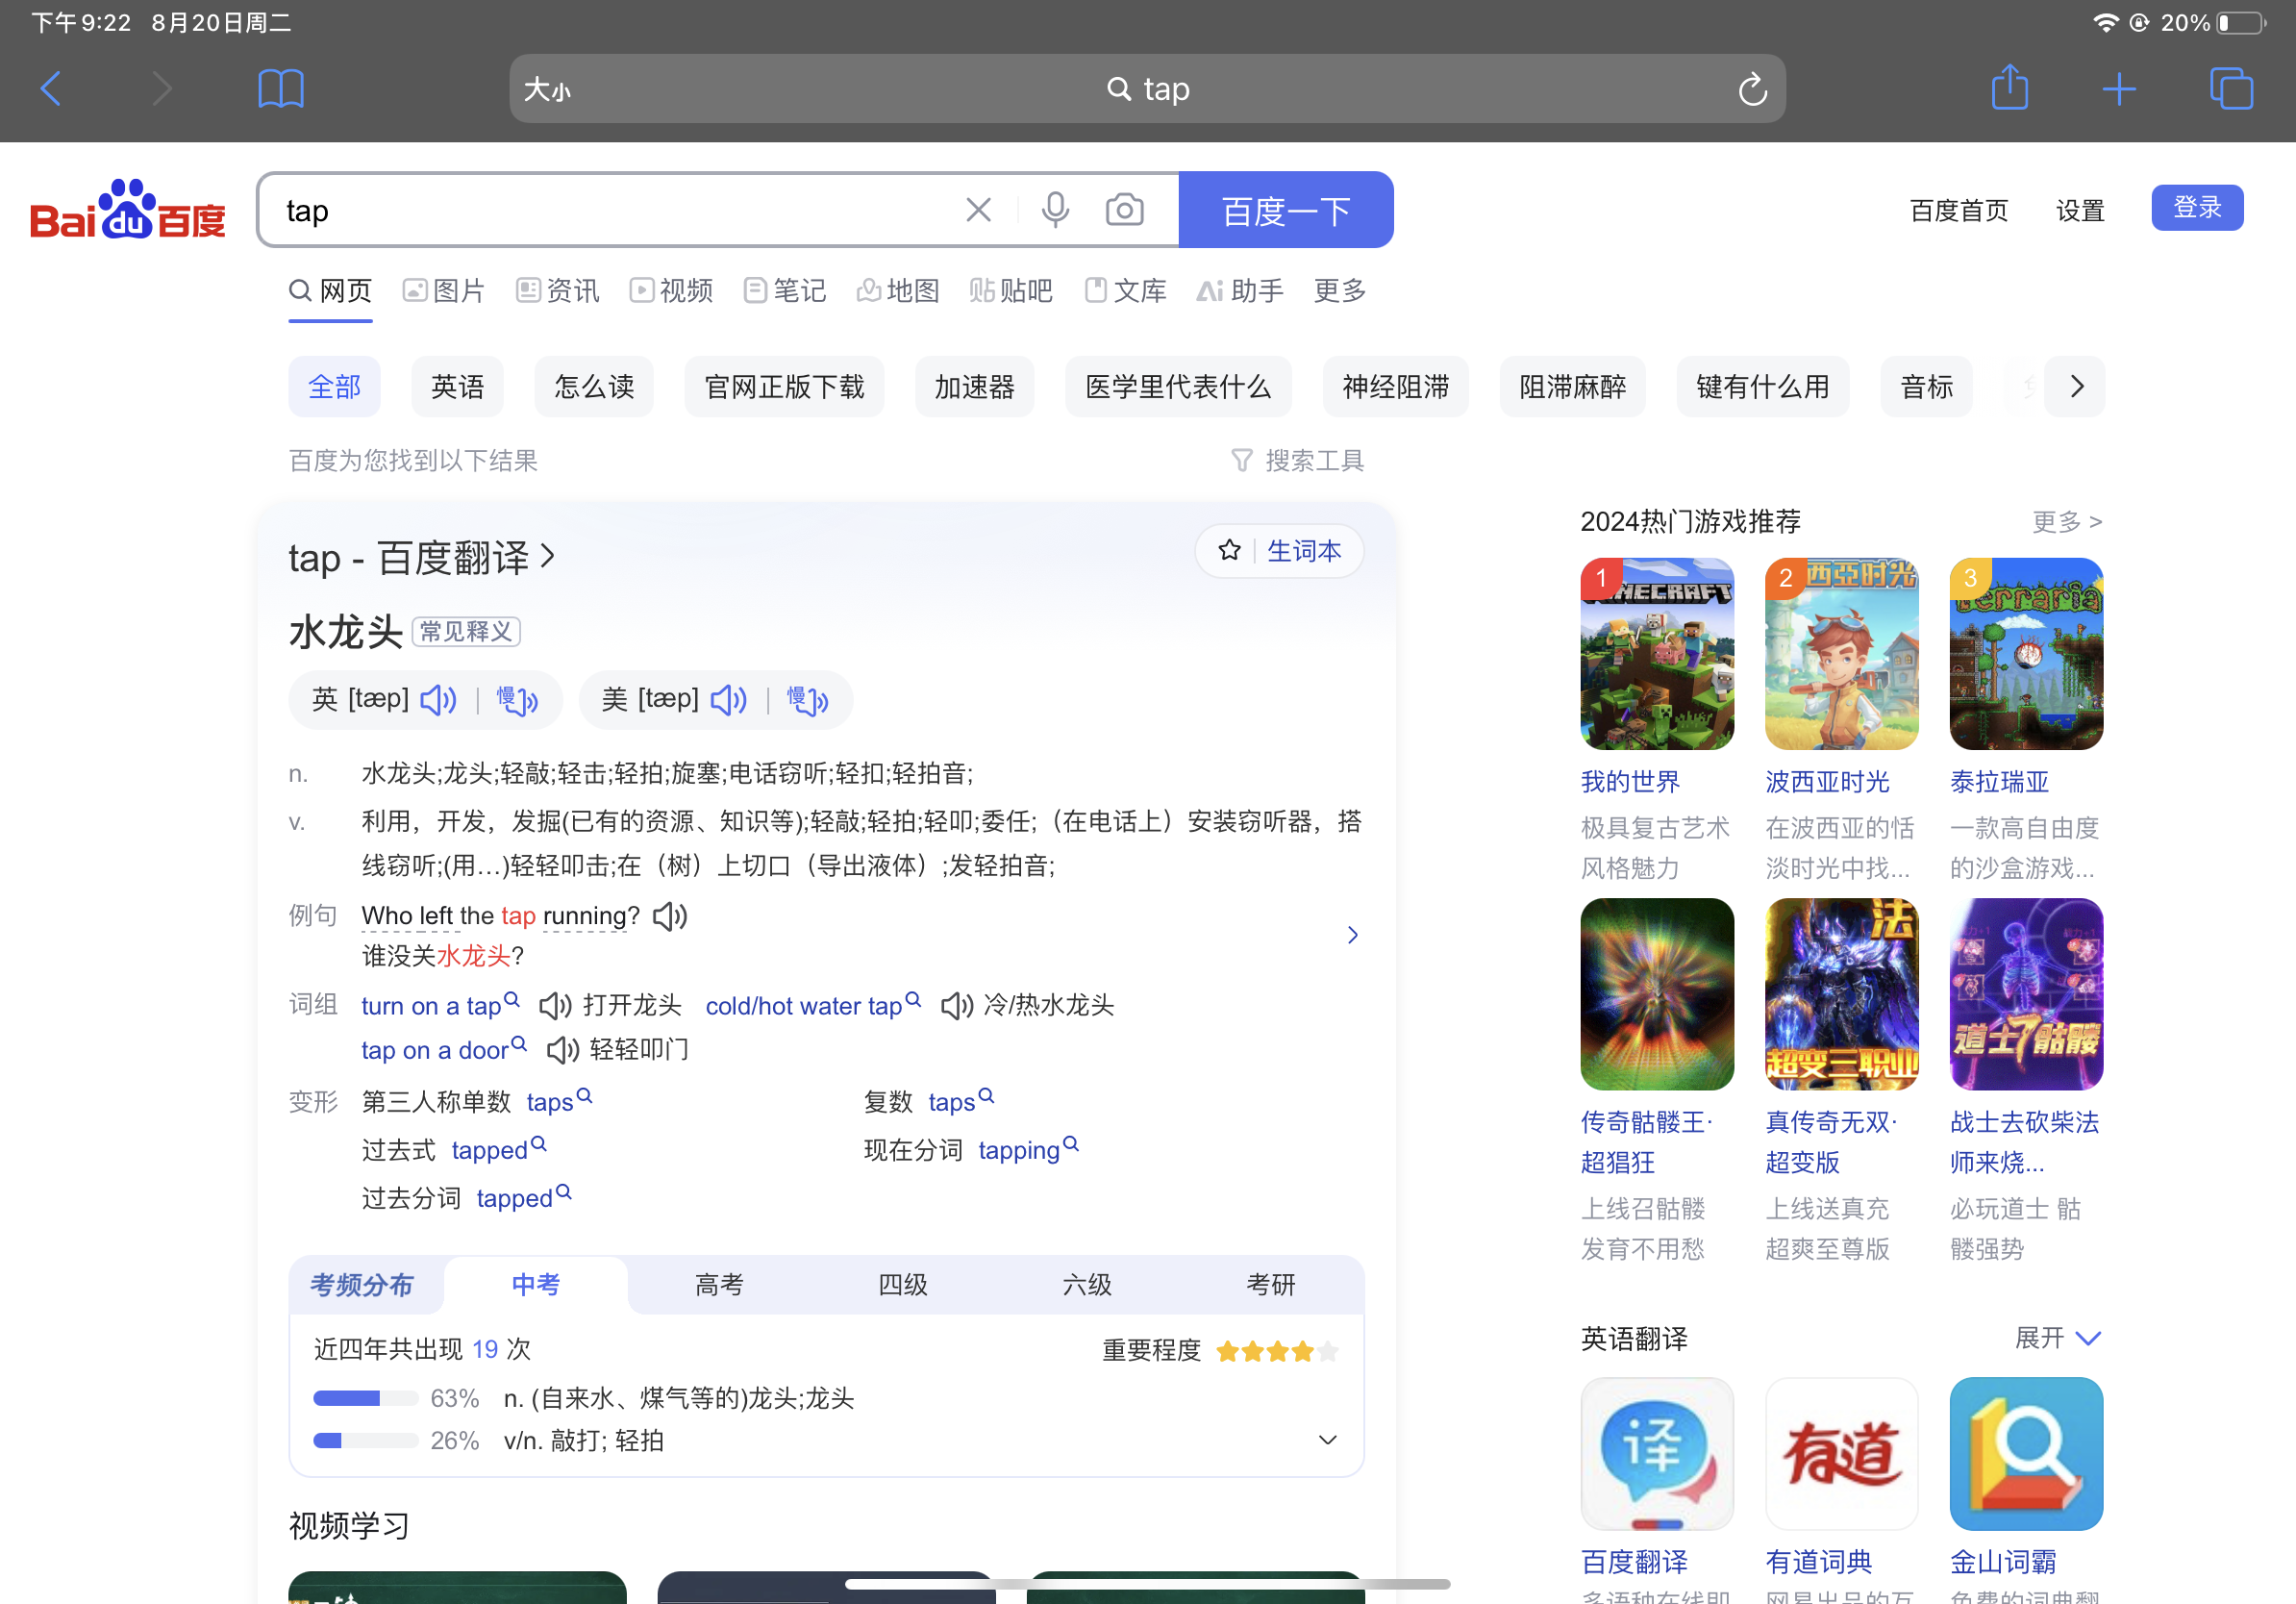
Task: Open 百度首页 link
Action: click(x=1958, y=210)
